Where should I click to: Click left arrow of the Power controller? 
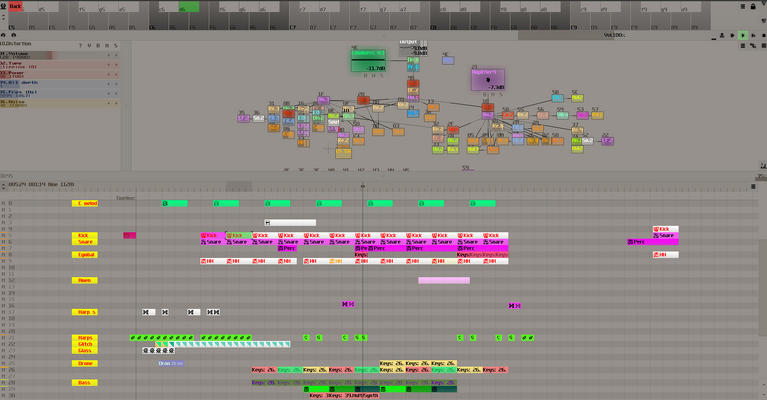point(109,74)
